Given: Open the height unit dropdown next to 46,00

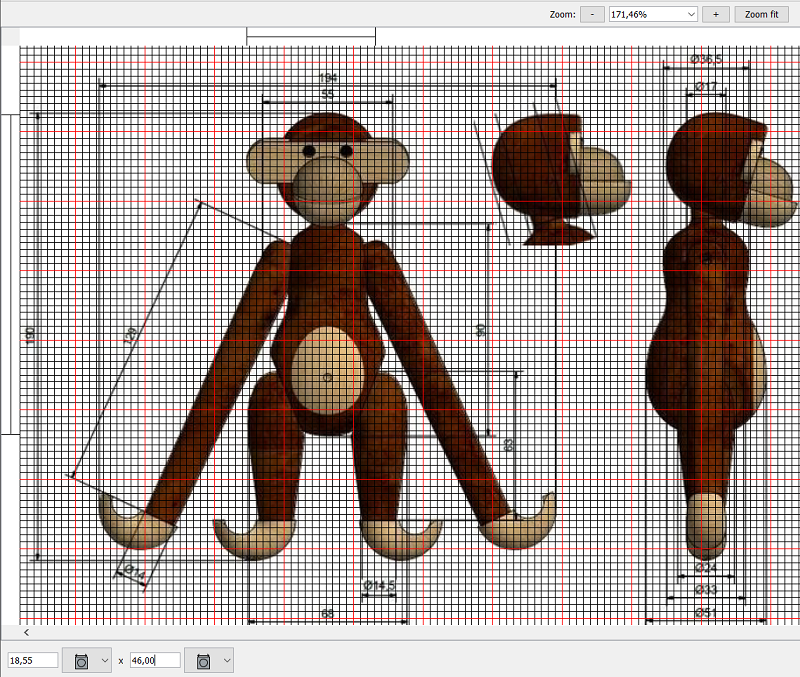Looking at the screenshot, I should 209,660.
